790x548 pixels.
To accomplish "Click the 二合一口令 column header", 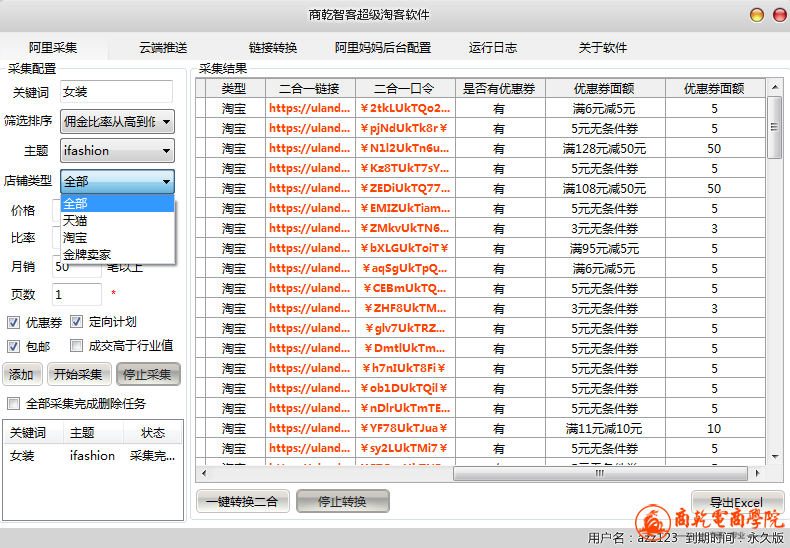I will click(405, 89).
